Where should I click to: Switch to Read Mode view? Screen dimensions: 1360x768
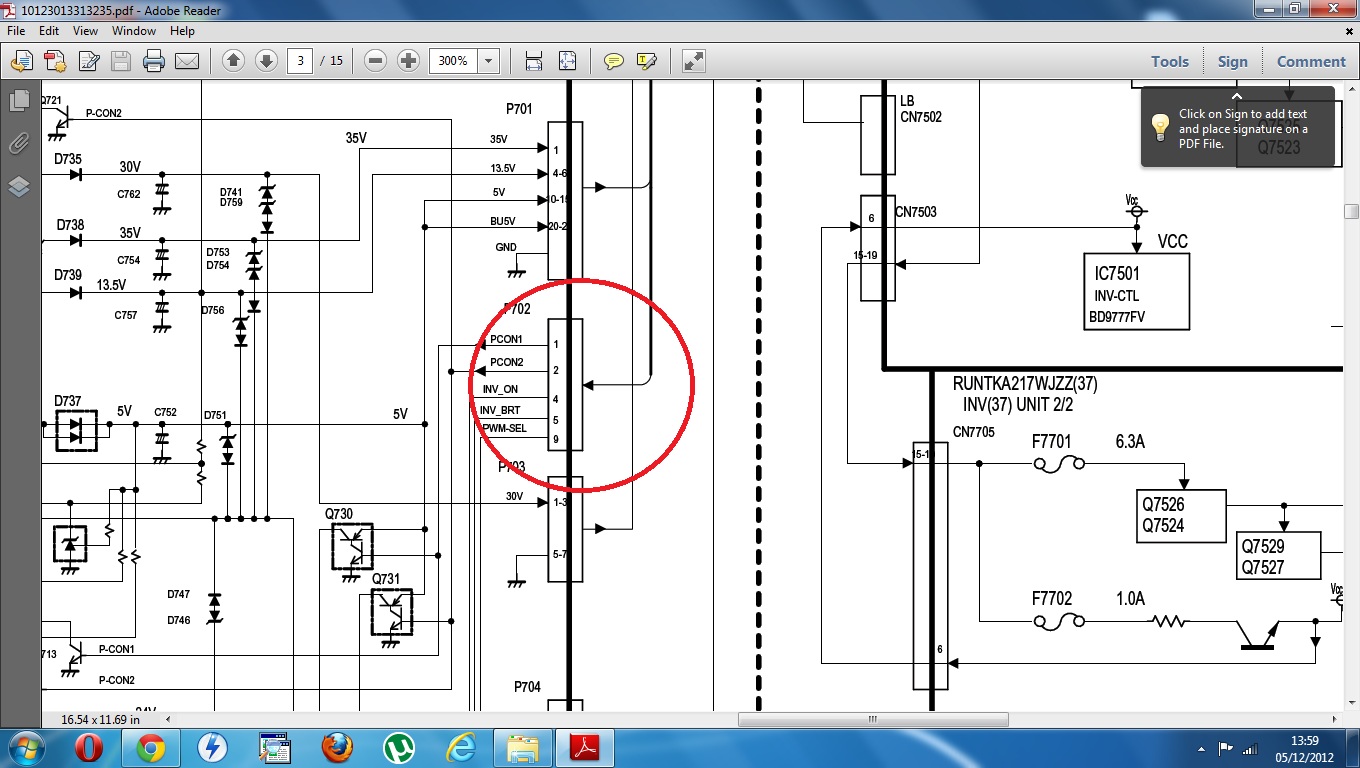point(694,61)
